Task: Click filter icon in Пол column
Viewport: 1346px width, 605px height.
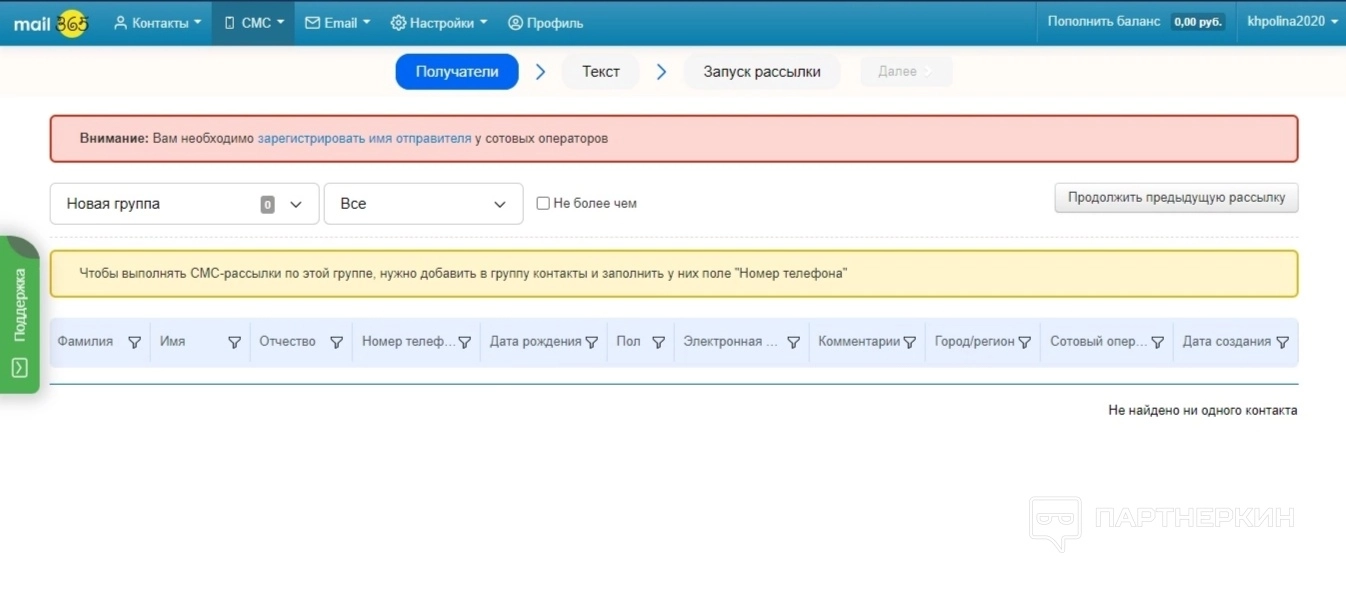Action: tap(658, 342)
